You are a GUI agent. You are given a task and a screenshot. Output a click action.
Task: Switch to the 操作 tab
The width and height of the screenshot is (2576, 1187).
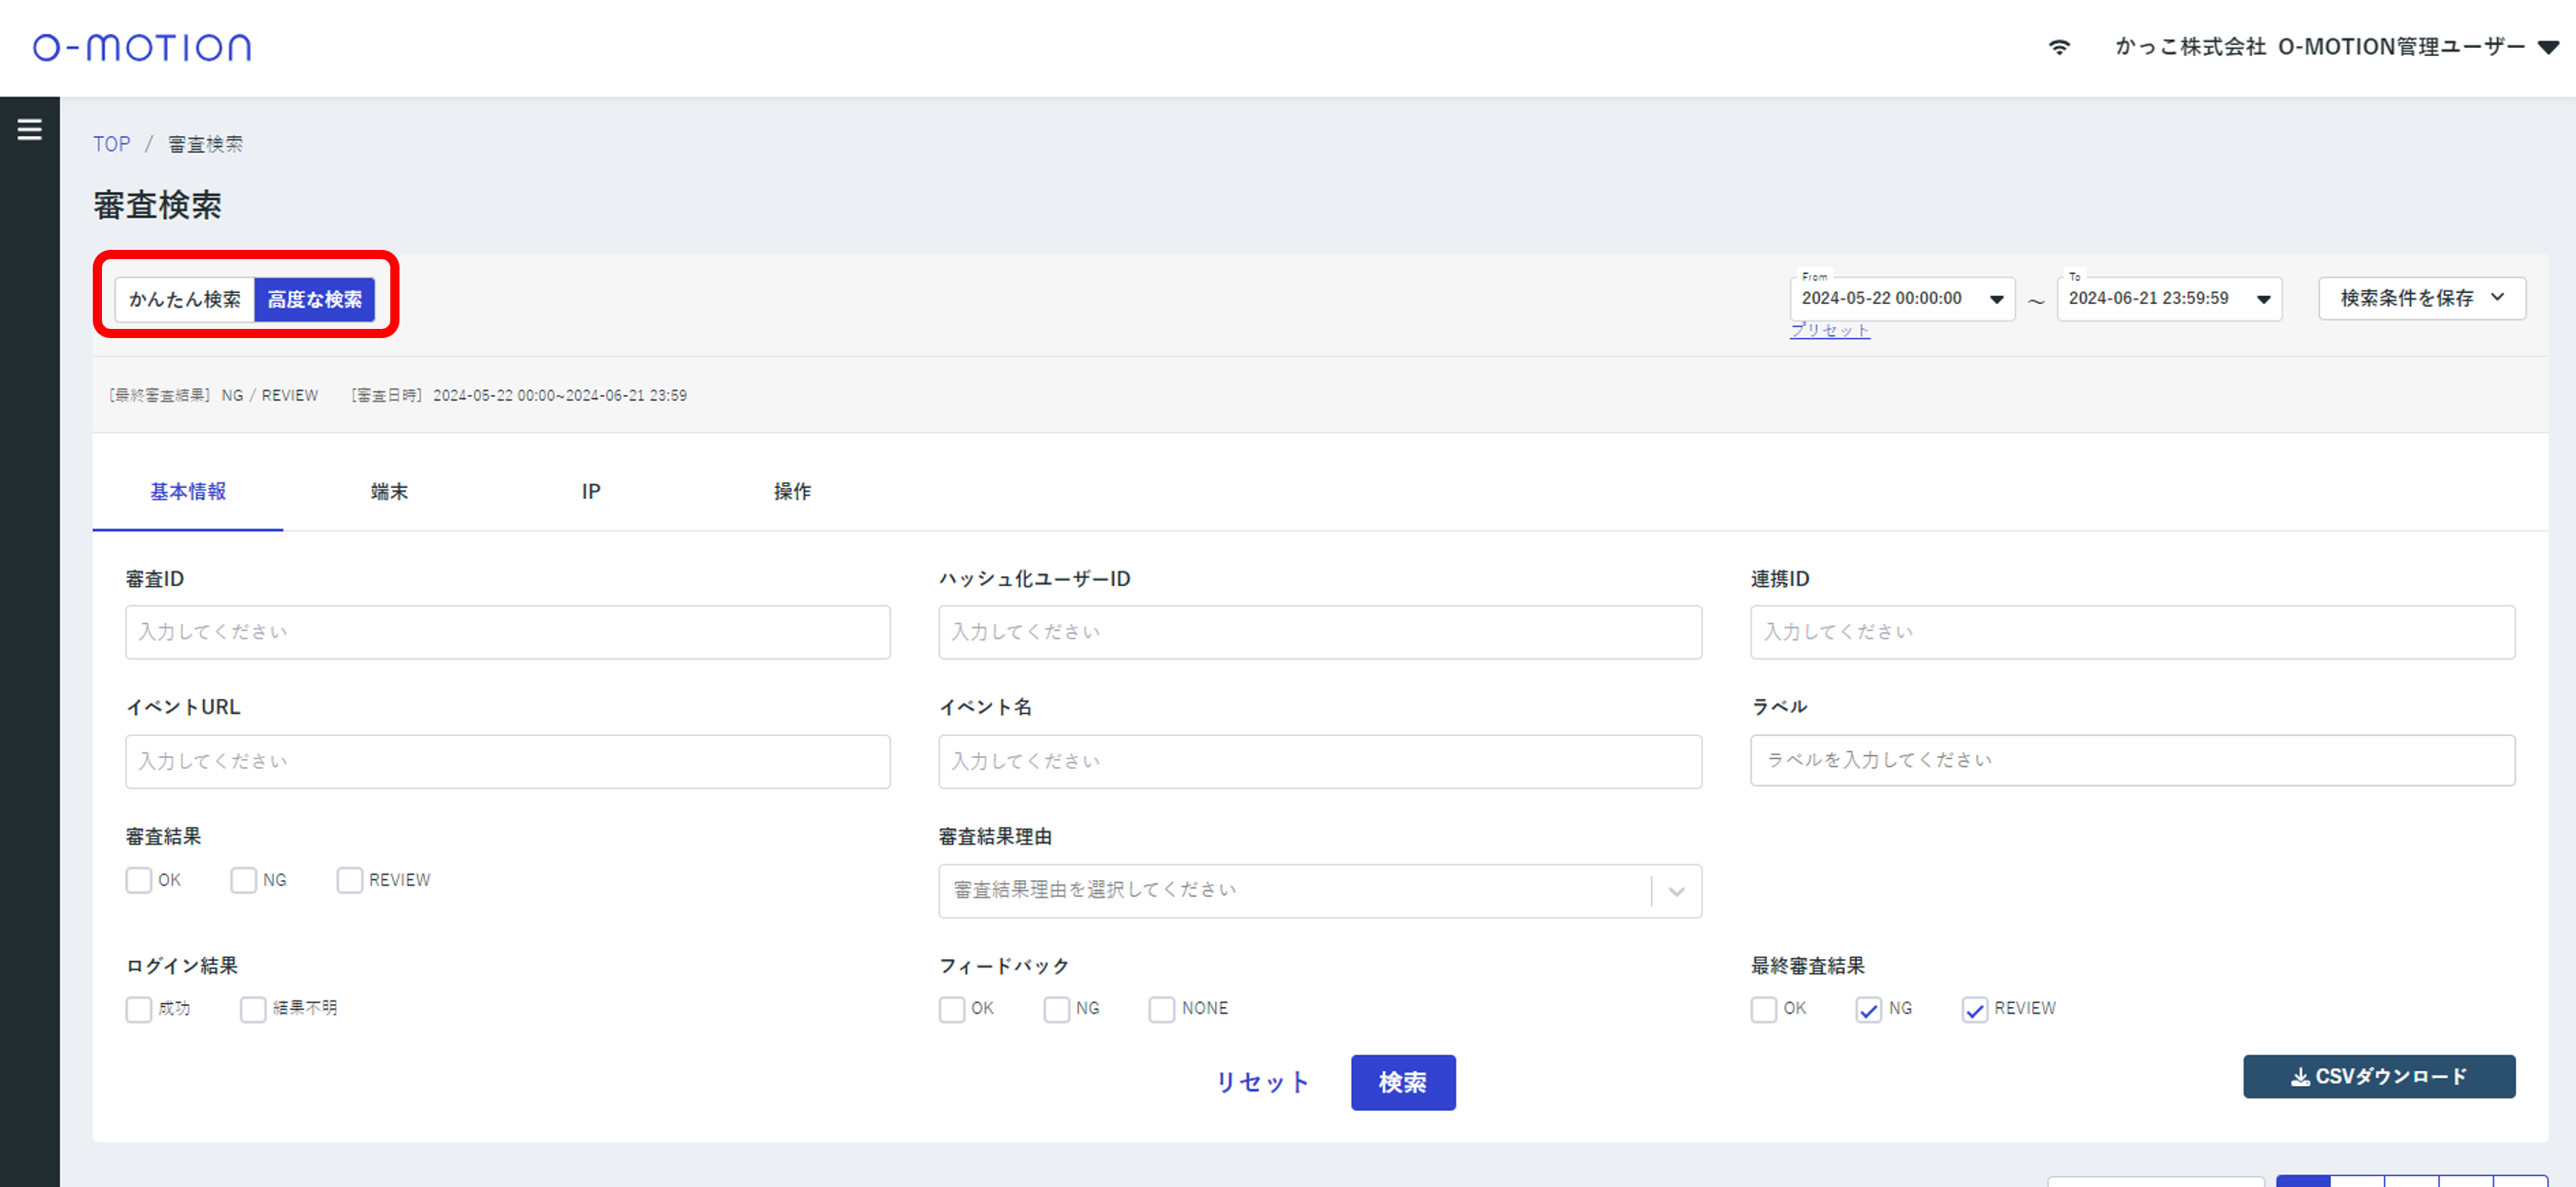[x=792, y=491]
